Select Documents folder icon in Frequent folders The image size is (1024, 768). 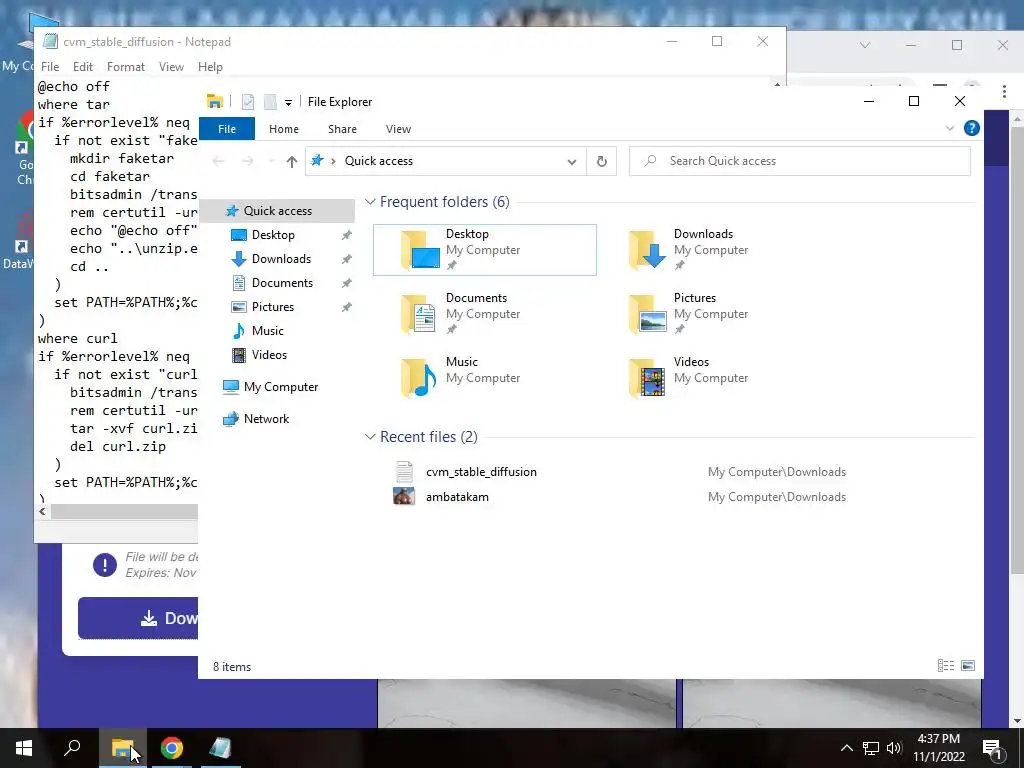(x=419, y=314)
